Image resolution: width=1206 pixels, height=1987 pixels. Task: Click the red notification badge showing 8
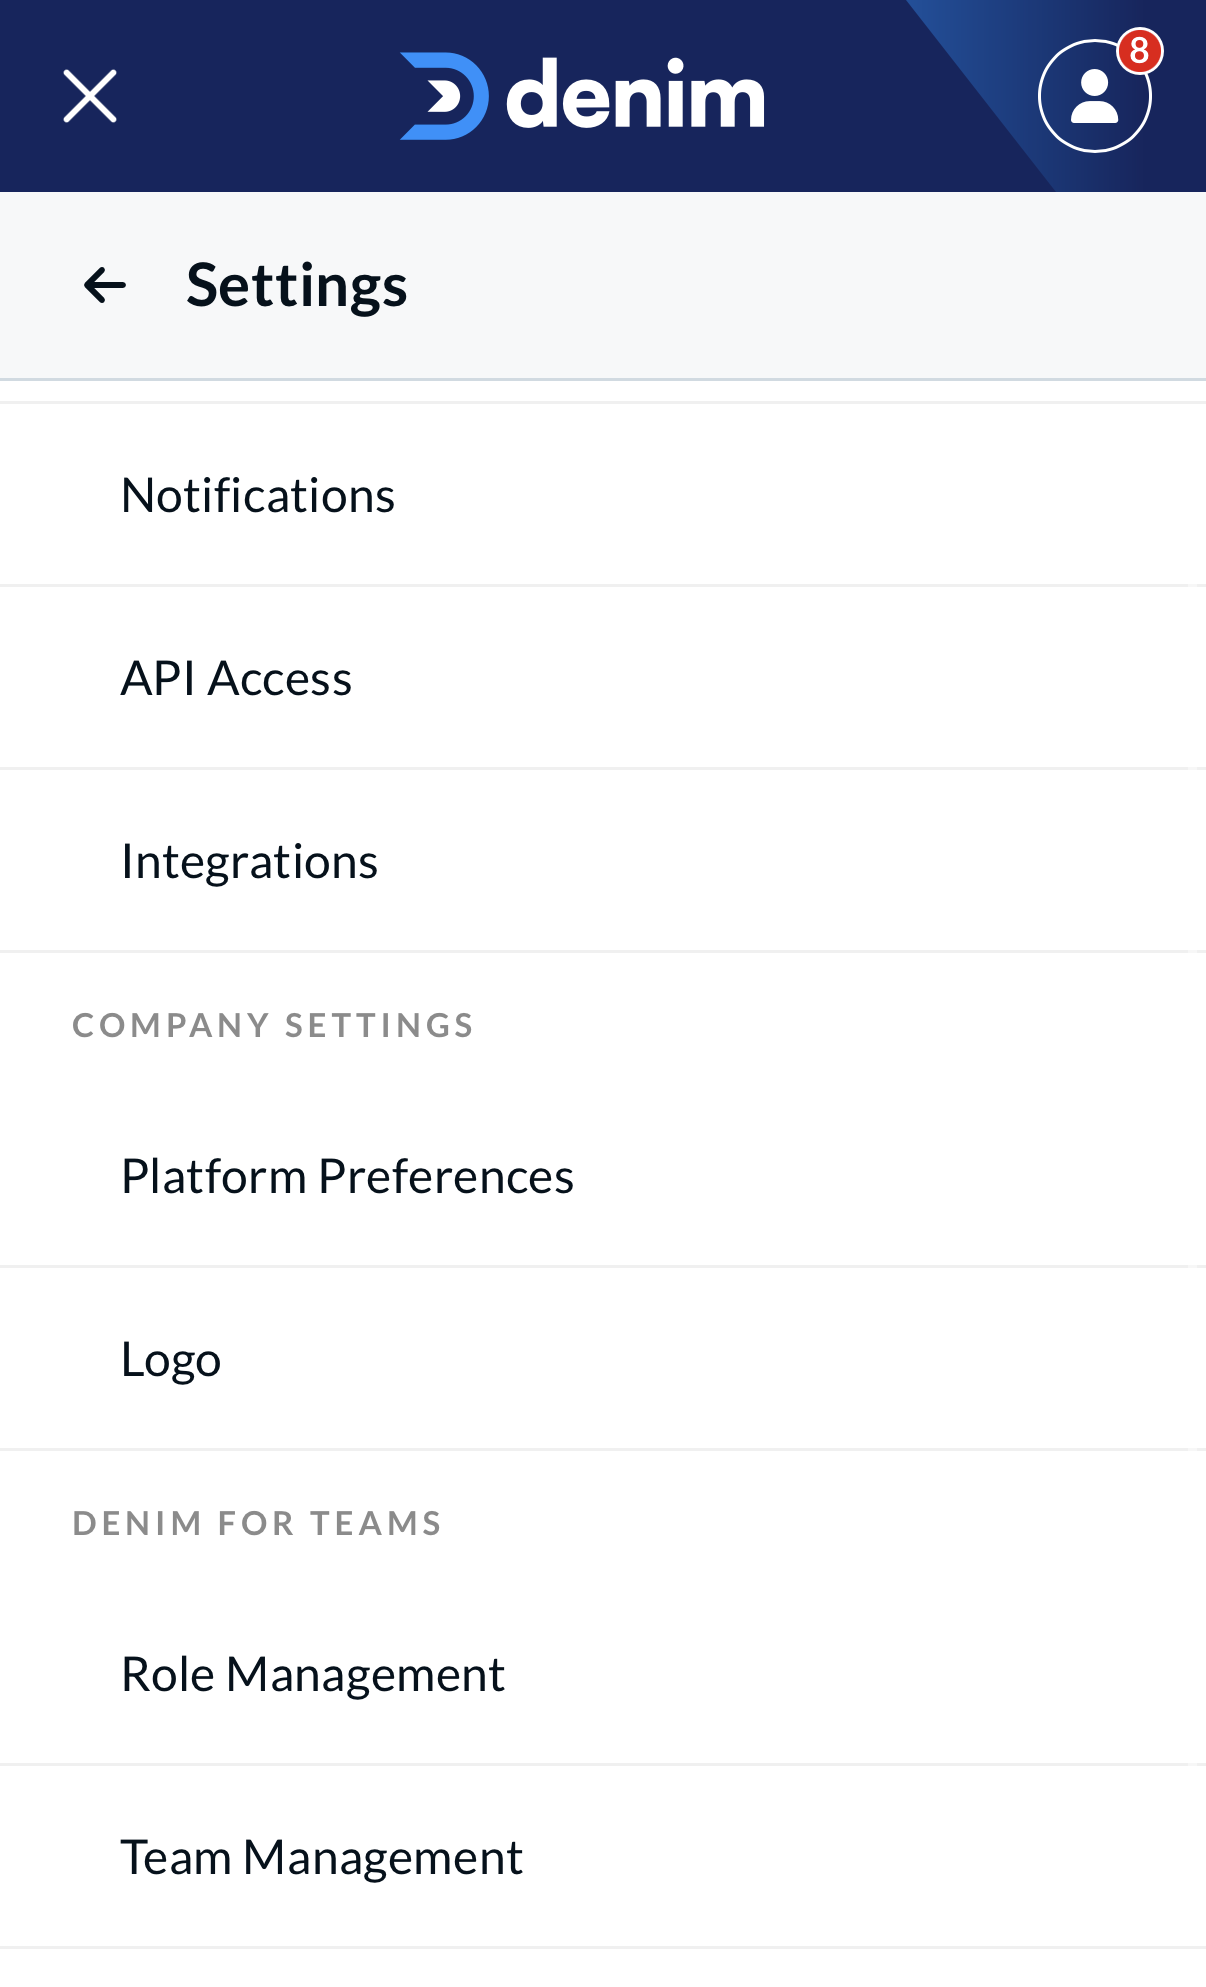click(1139, 50)
